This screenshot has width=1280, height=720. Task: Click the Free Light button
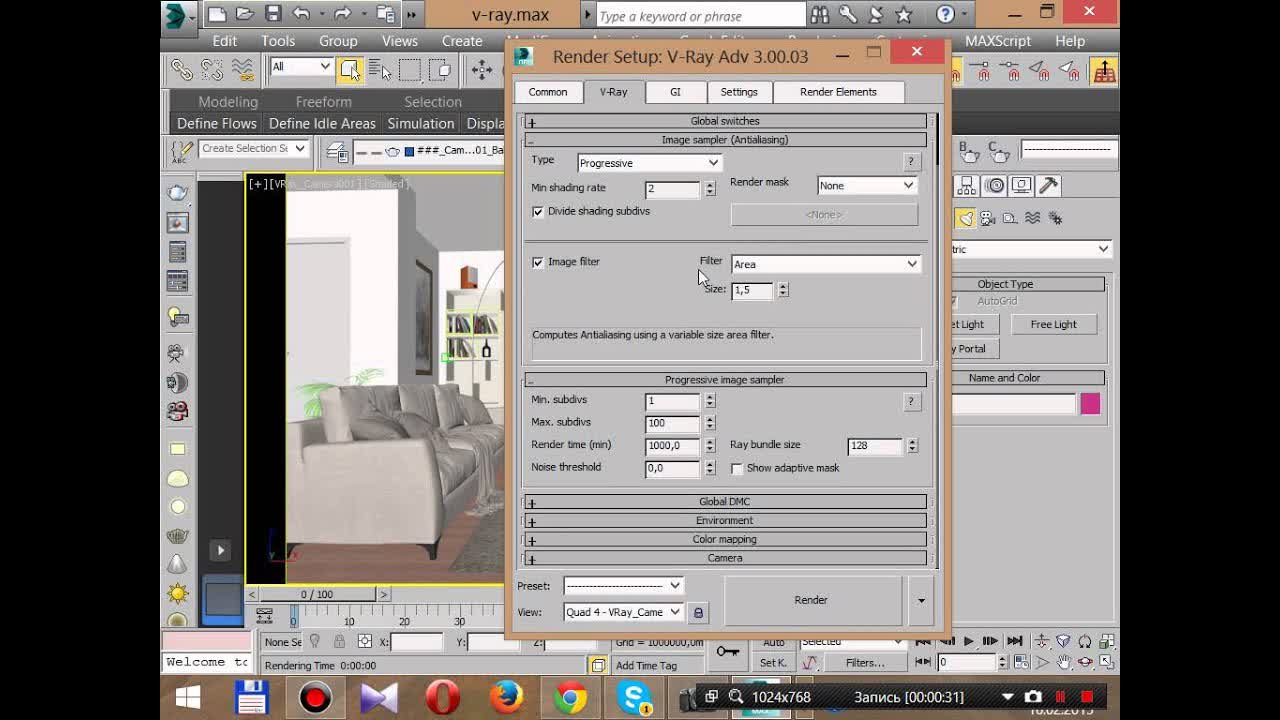(x=1053, y=324)
